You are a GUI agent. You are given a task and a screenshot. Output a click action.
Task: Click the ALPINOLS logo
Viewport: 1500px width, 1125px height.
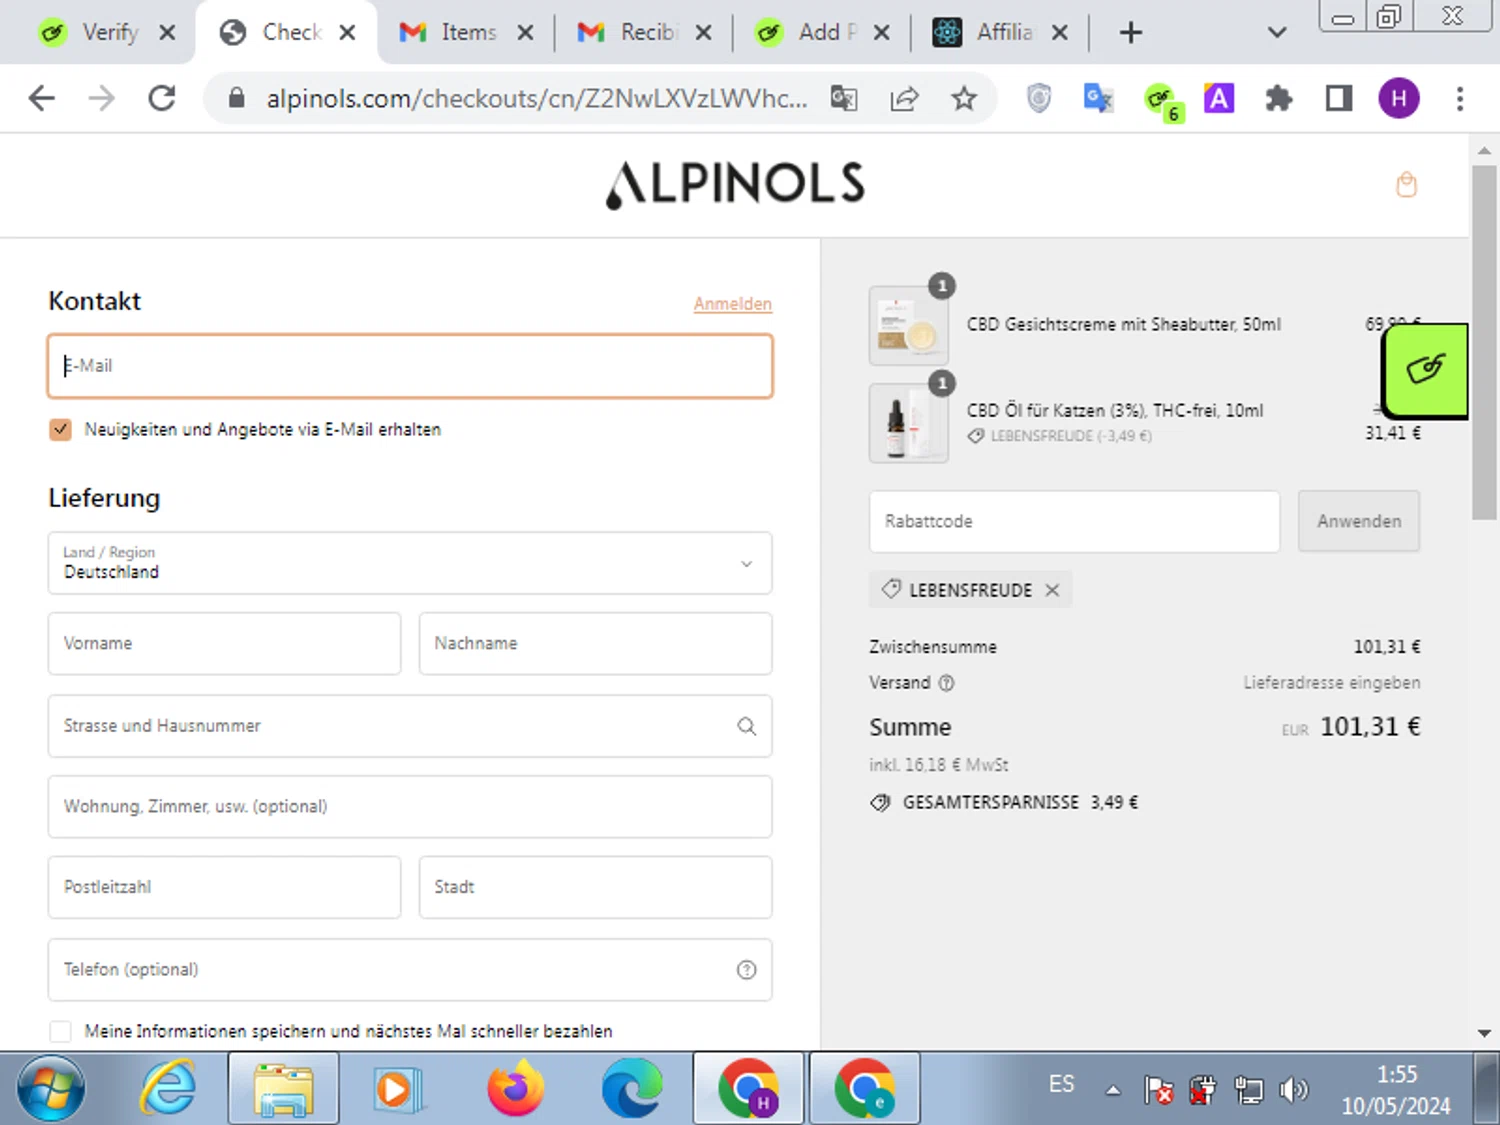[x=736, y=184]
